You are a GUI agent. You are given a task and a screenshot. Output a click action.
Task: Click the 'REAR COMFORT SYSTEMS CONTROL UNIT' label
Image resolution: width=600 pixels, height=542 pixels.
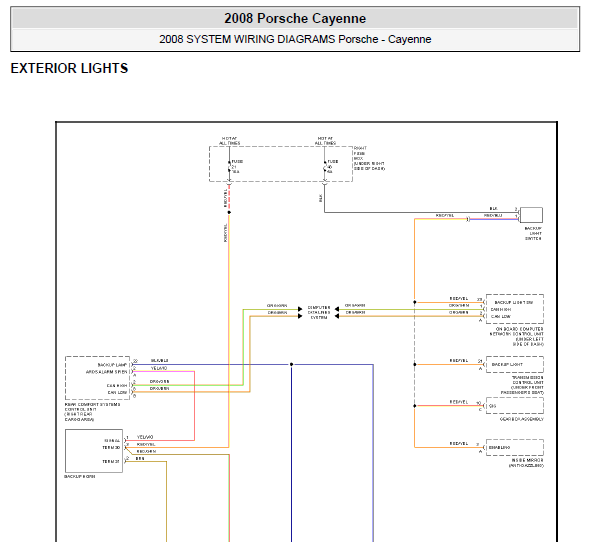92,412
